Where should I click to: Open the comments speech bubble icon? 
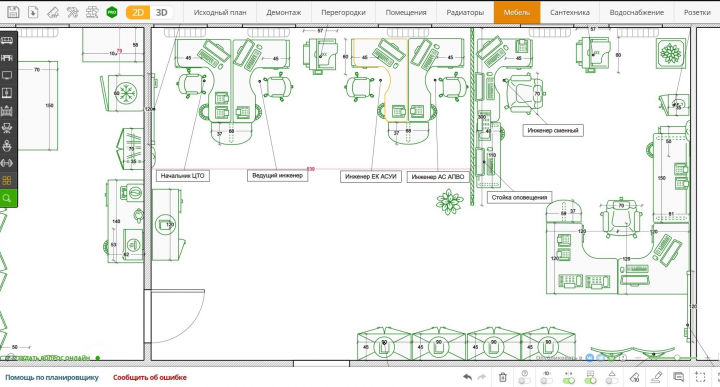[x=678, y=377]
